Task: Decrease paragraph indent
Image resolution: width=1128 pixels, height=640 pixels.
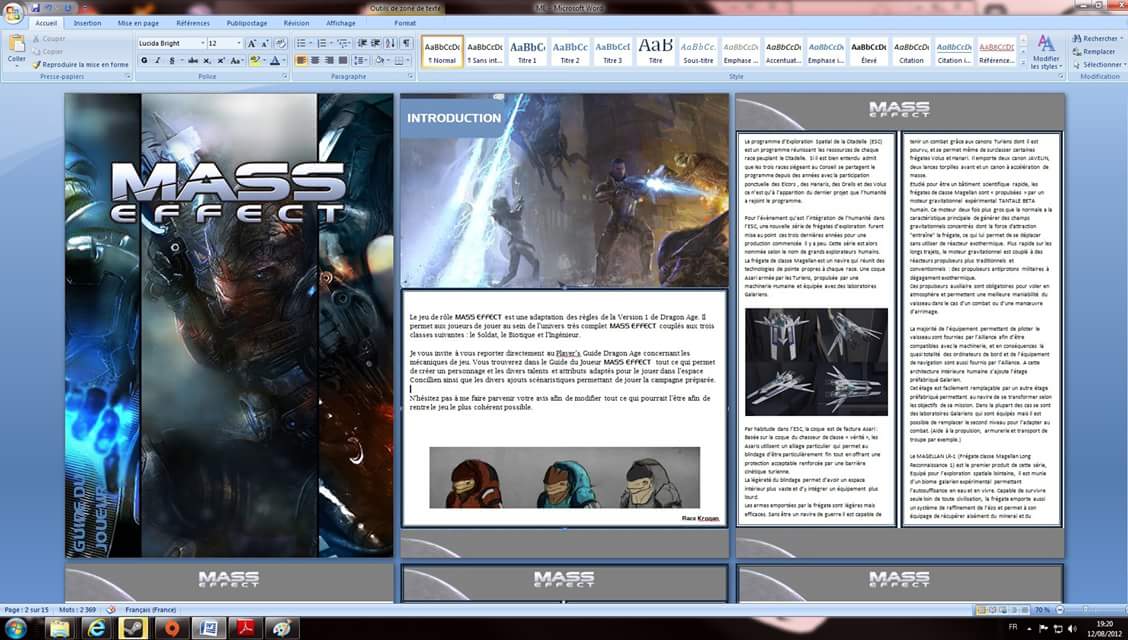Action: [363, 43]
